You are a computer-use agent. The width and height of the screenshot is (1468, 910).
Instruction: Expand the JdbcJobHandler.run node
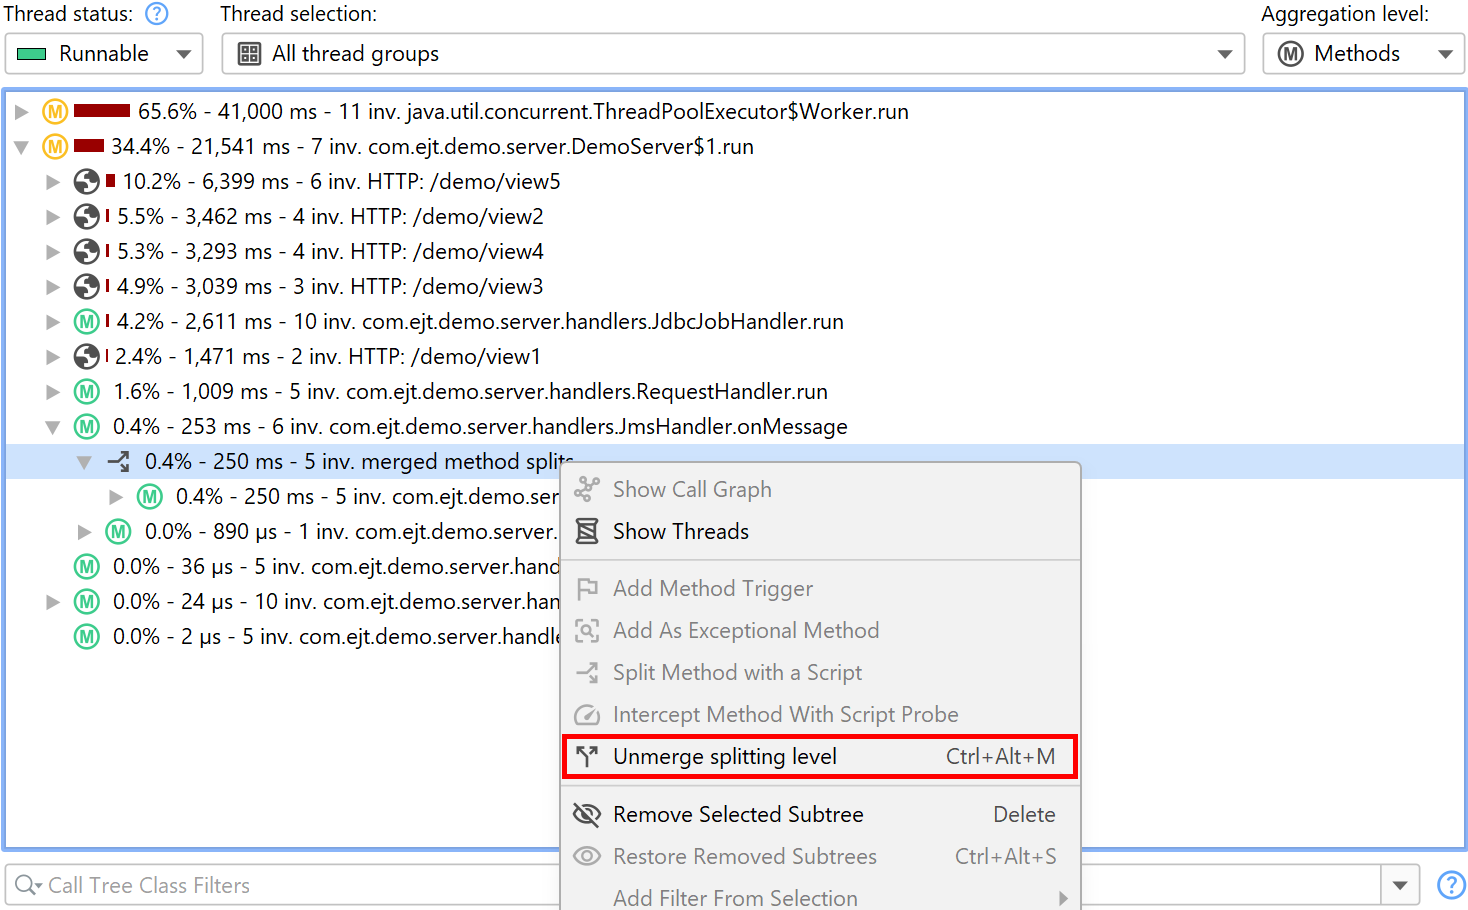point(53,322)
